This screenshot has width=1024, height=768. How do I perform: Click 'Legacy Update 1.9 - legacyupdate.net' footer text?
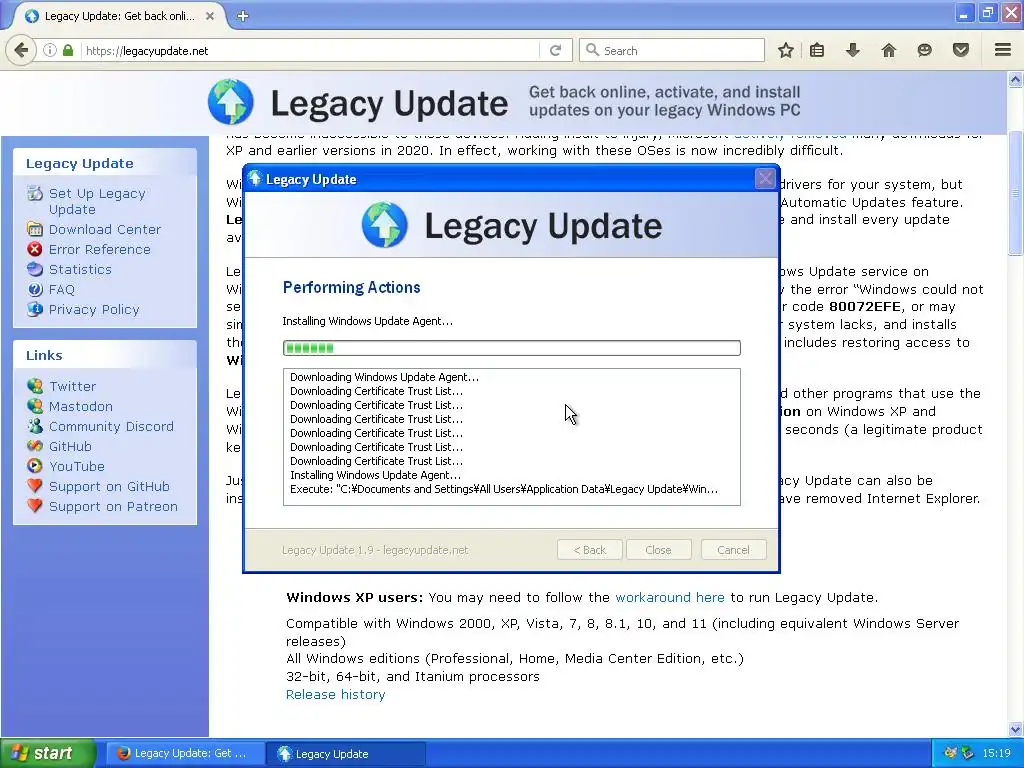pyautogui.click(x=375, y=550)
